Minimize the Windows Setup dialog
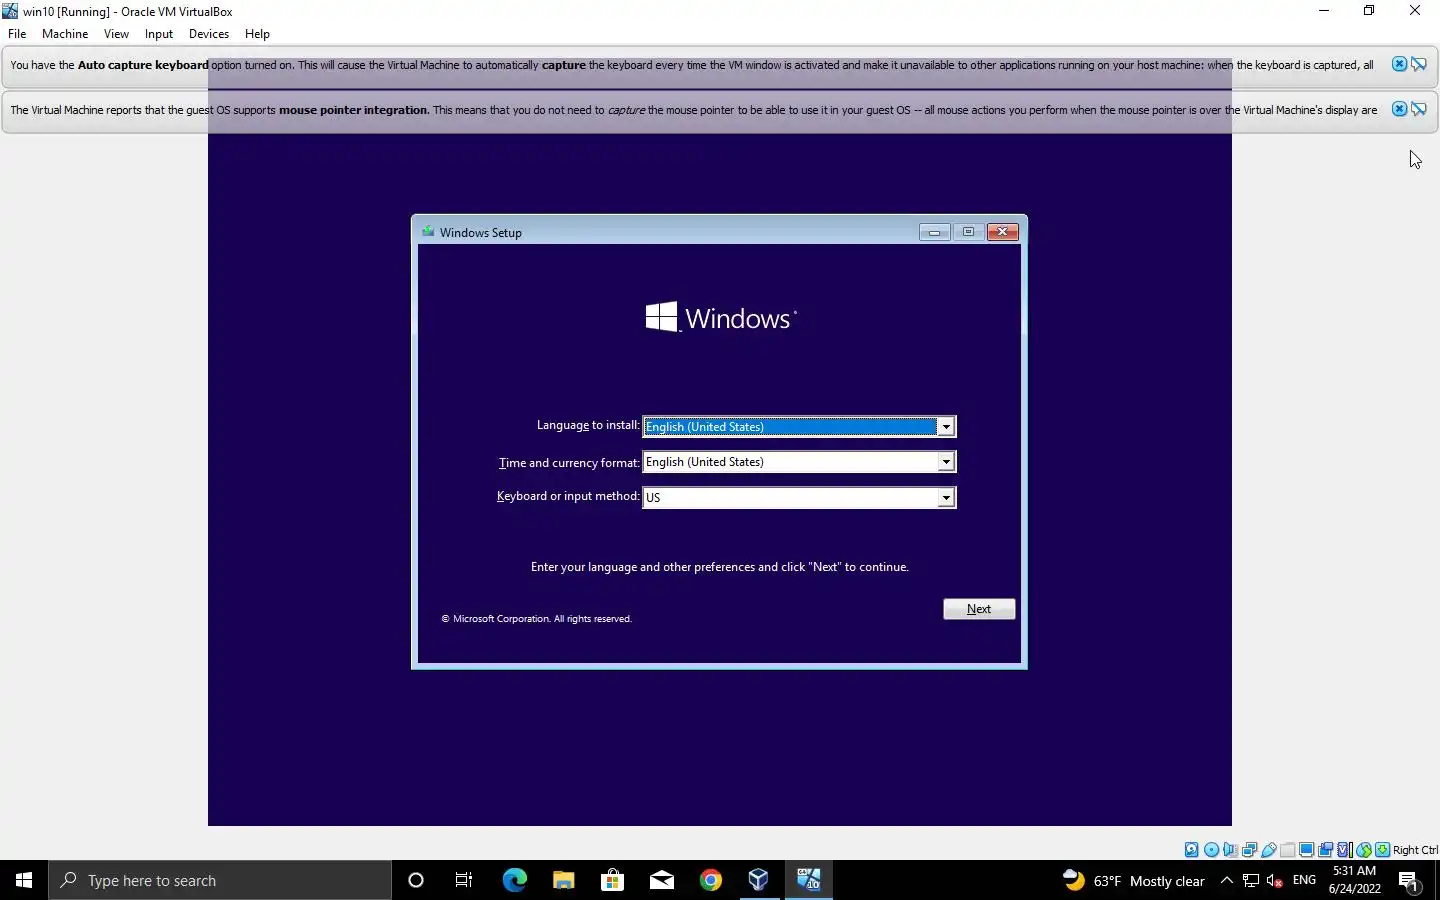 point(934,232)
